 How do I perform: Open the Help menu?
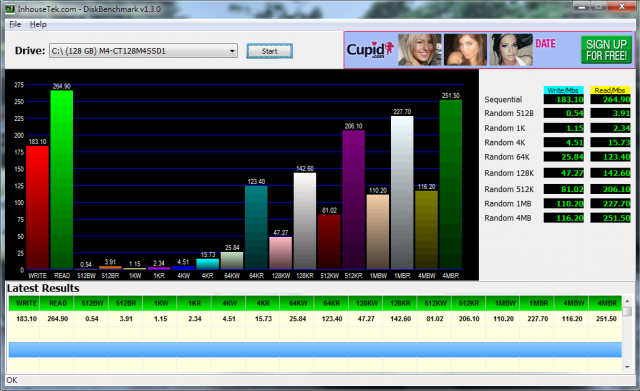pos(38,24)
